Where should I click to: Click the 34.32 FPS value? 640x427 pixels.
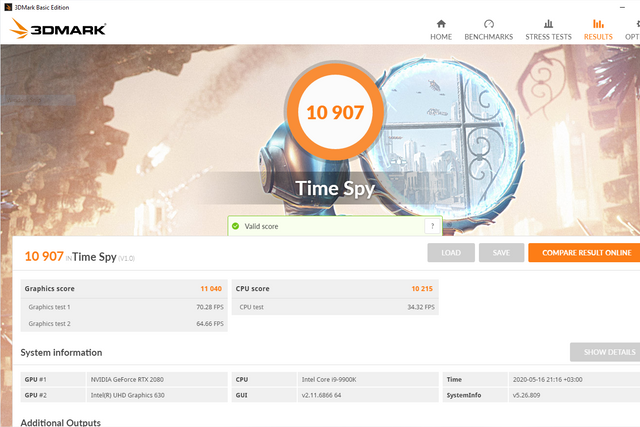[421, 307]
